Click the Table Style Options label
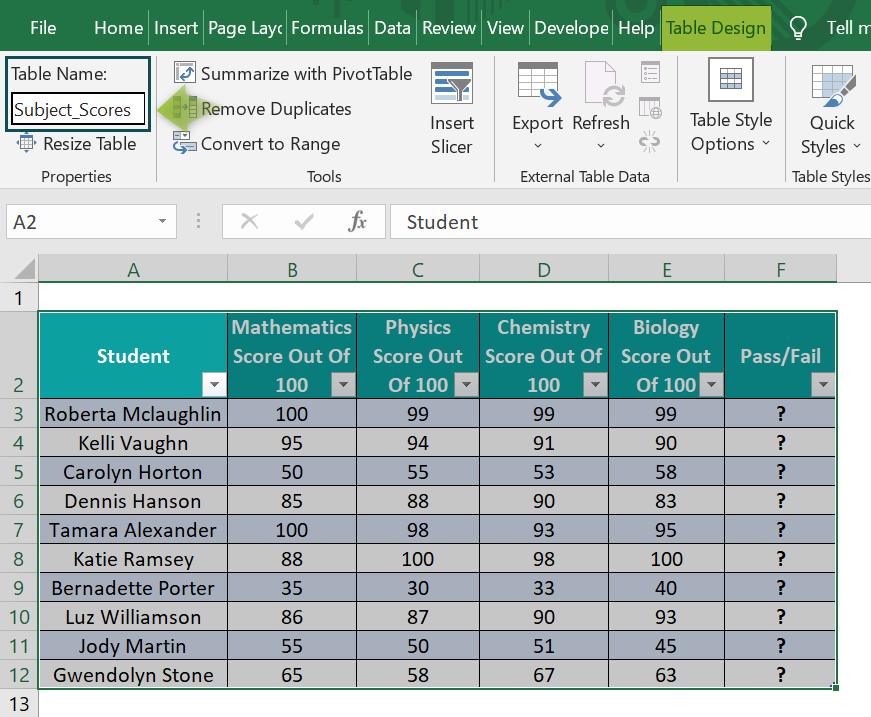The height and width of the screenshot is (717, 871). pos(730,132)
